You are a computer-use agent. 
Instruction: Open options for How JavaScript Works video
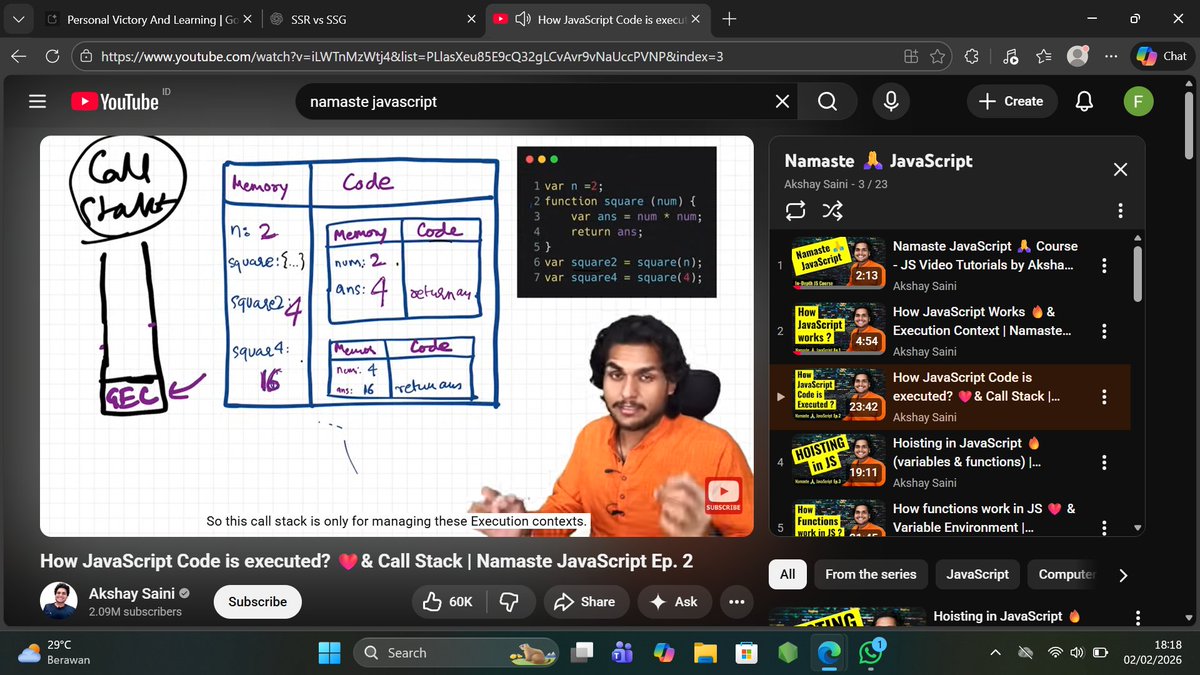click(1104, 331)
